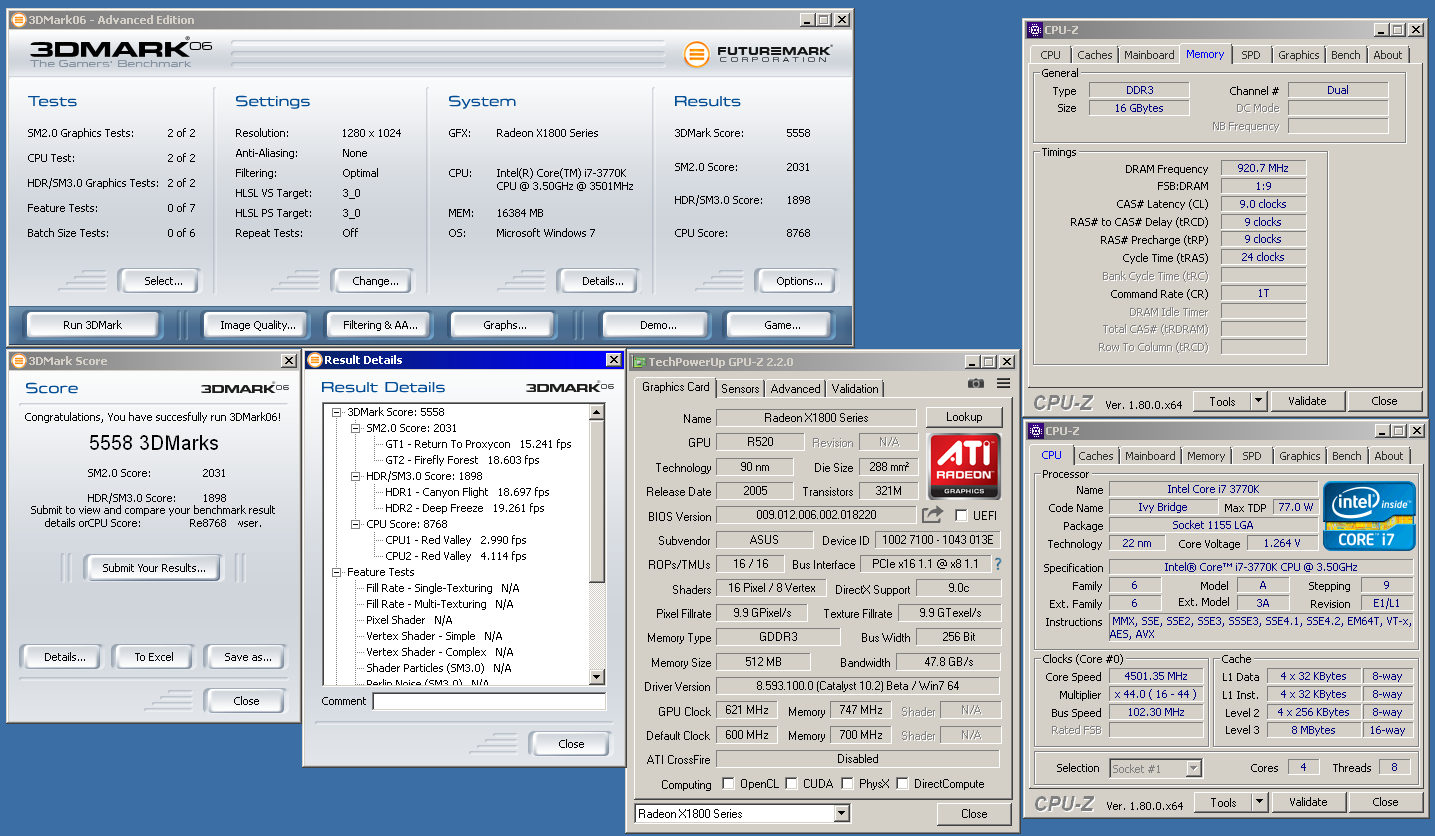Click the GPU-Z screenshot camera icon
The image size is (1435, 836).
976,384
